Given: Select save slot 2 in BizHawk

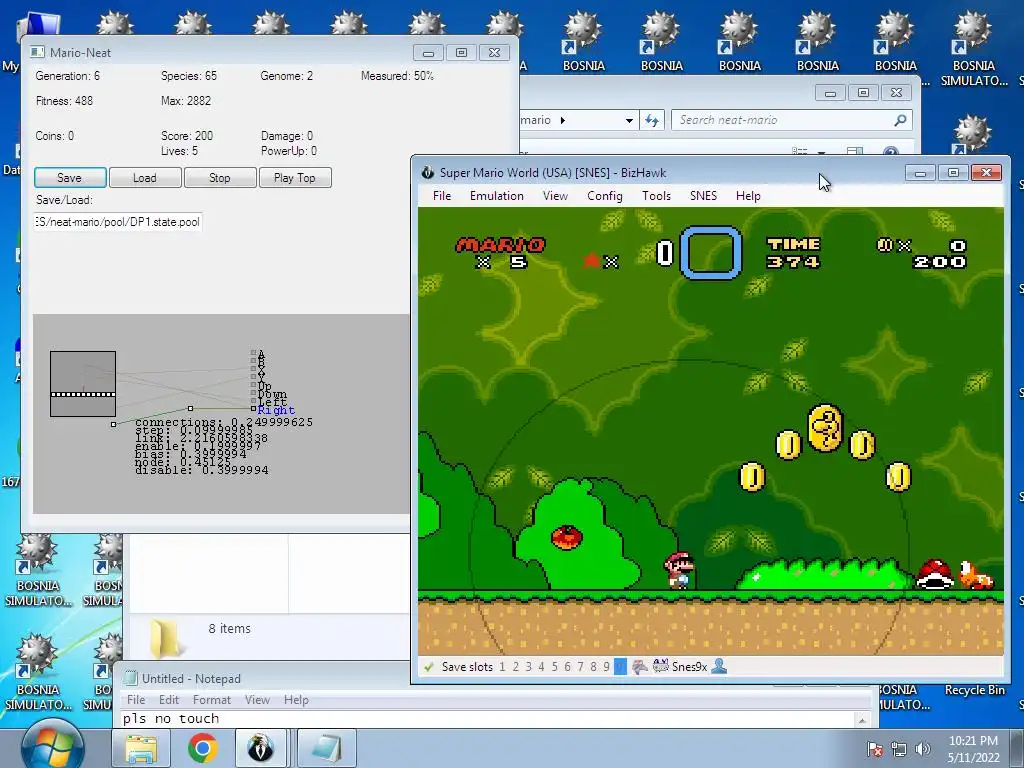Looking at the screenshot, I should pyautogui.click(x=515, y=667).
